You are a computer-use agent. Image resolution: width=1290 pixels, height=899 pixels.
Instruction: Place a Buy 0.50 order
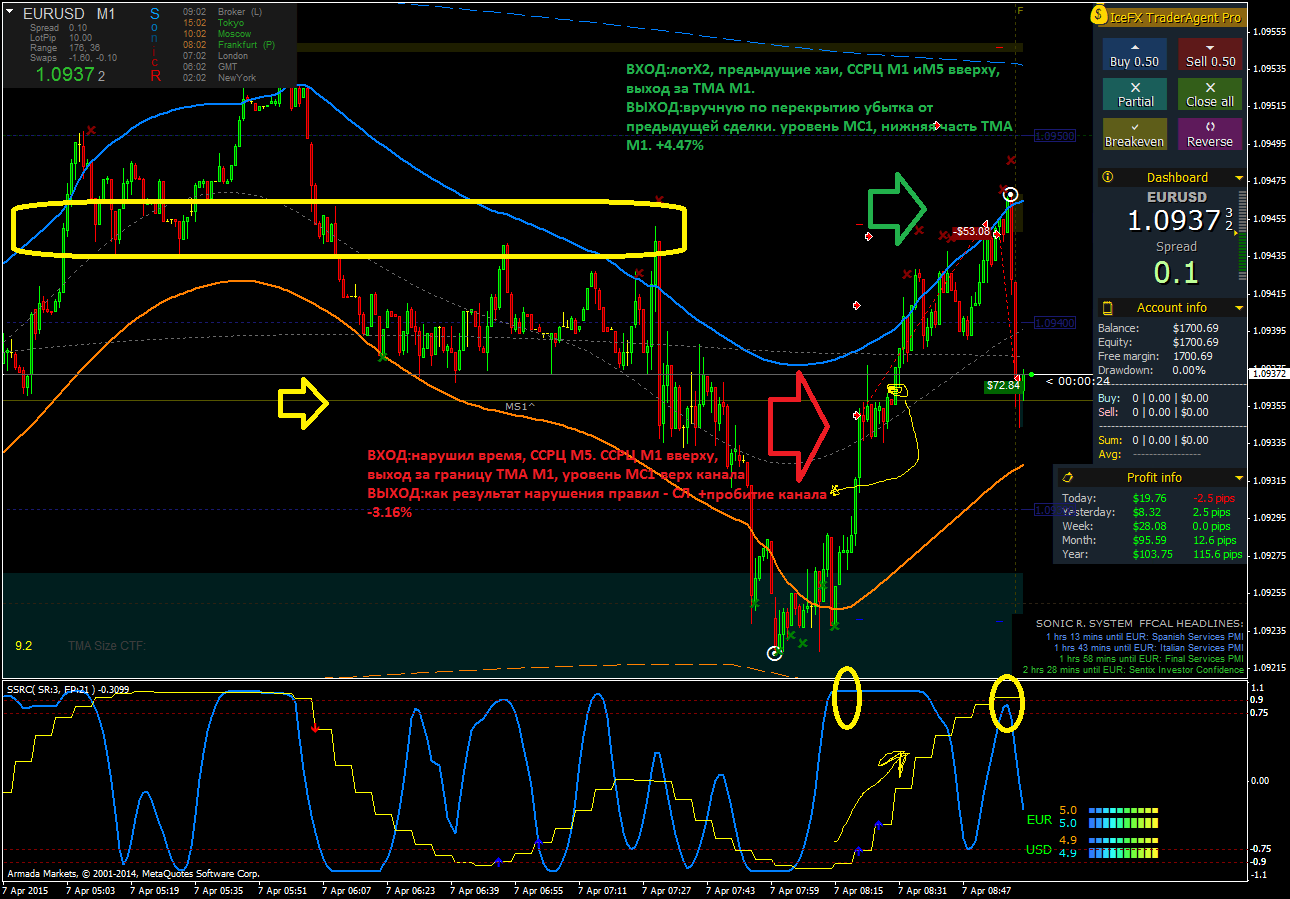(1134, 54)
